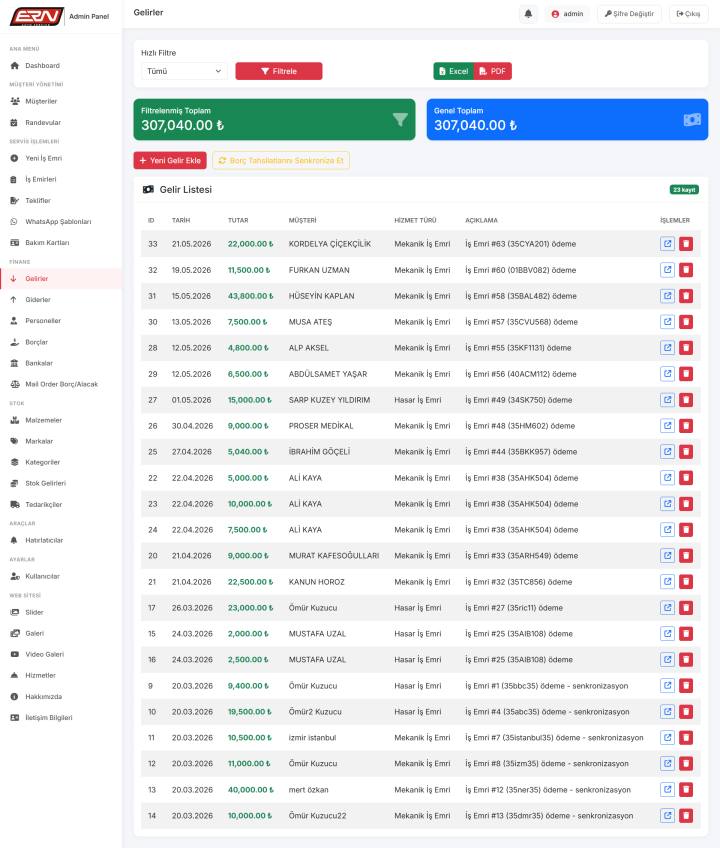Open the Hızlı Filtre Tümü dropdown
The height and width of the screenshot is (848, 720).
tap(184, 71)
